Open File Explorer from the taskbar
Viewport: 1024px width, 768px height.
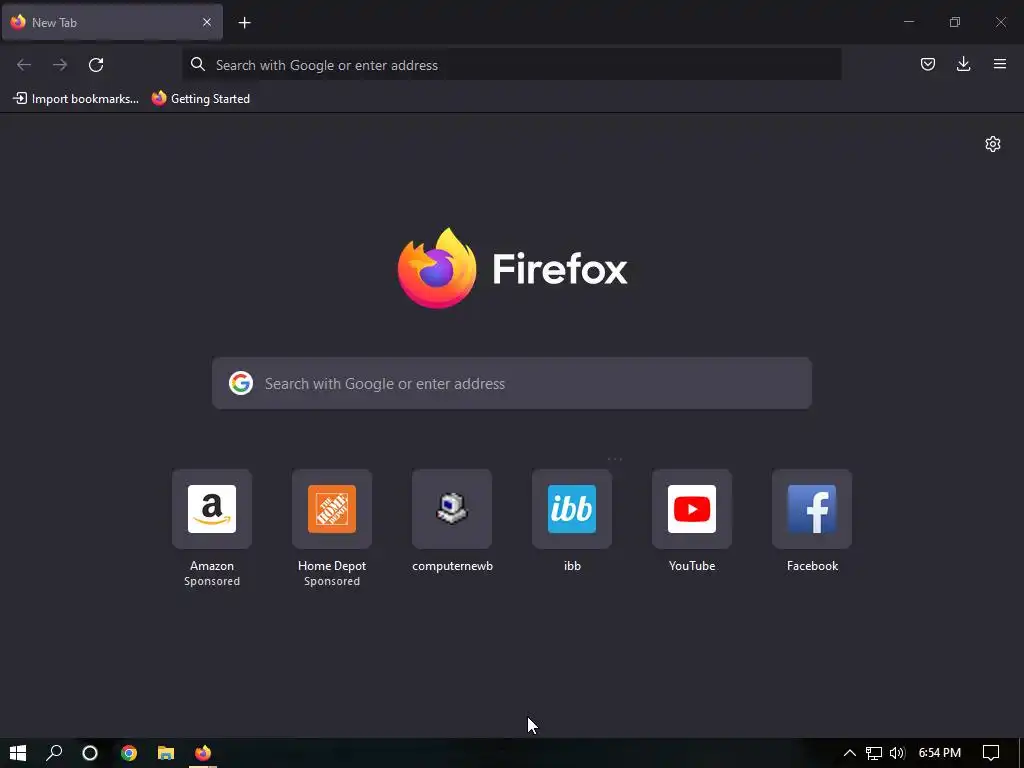tap(166, 753)
